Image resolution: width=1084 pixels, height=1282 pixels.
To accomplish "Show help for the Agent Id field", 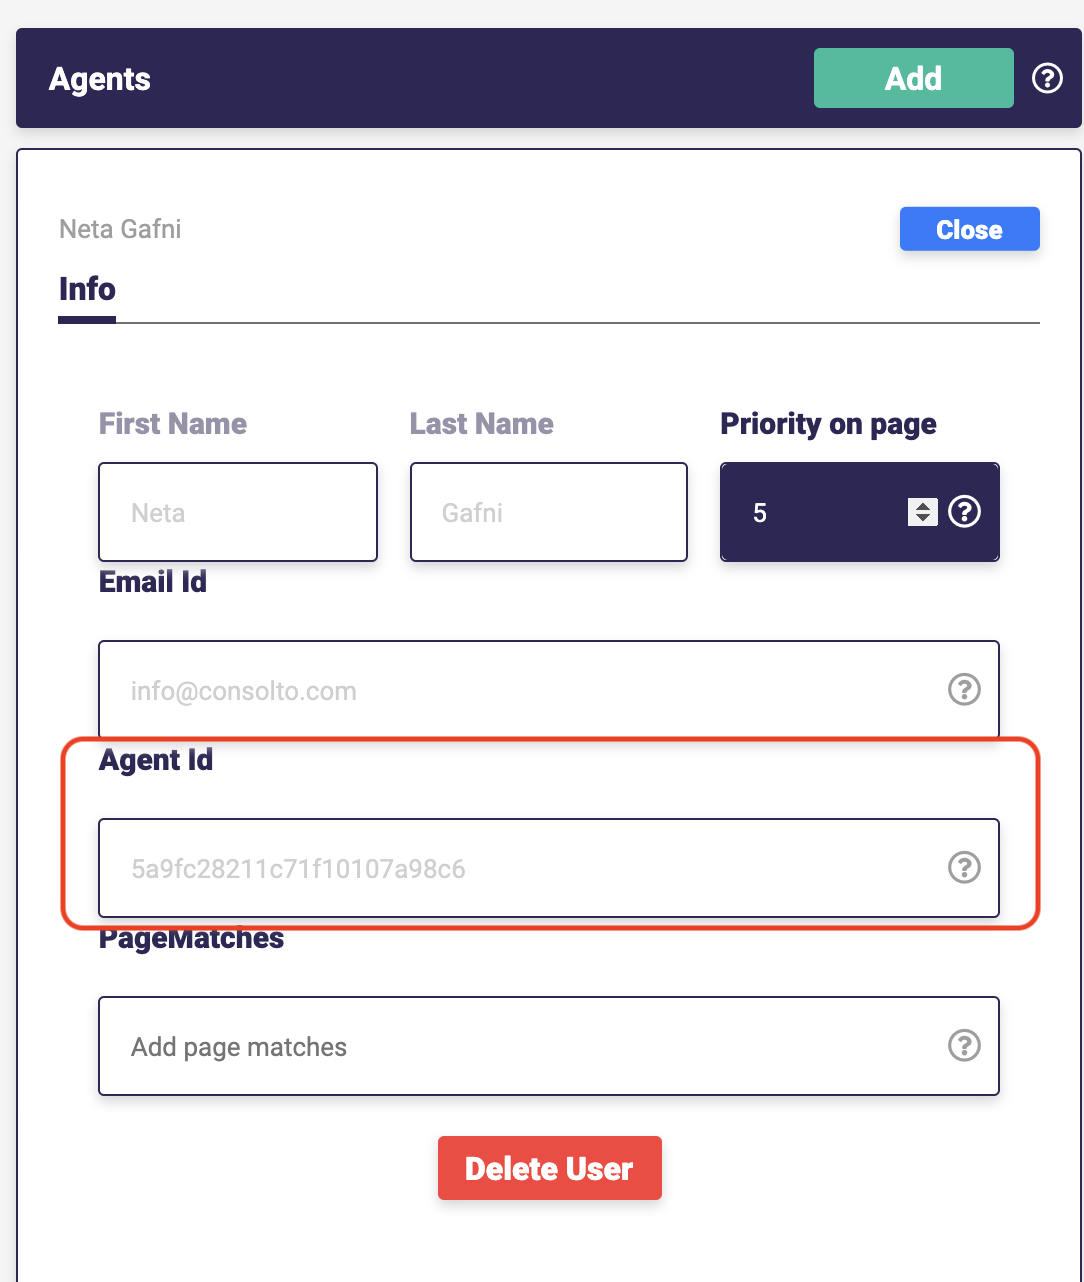I will pyautogui.click(x=964, y=867).
